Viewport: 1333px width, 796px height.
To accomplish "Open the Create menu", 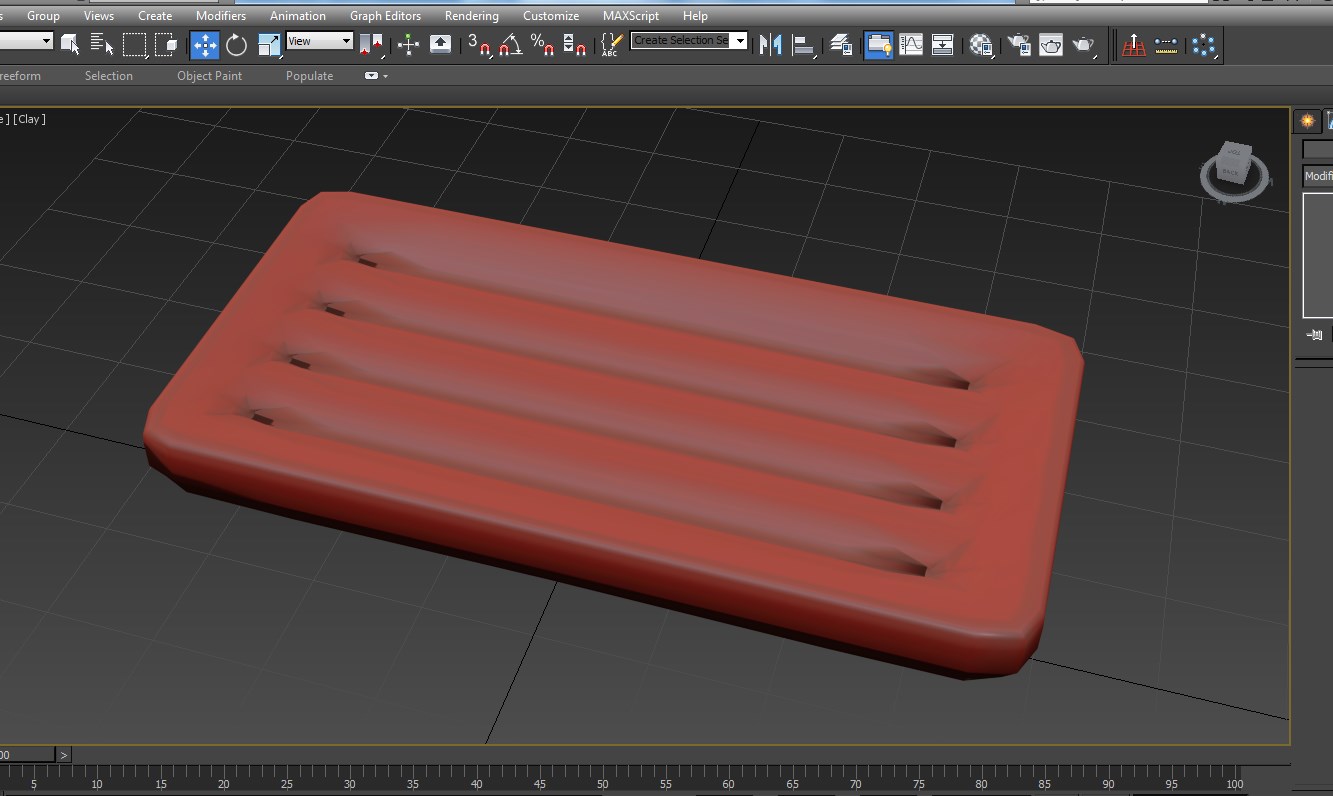I will click(155, 16).
